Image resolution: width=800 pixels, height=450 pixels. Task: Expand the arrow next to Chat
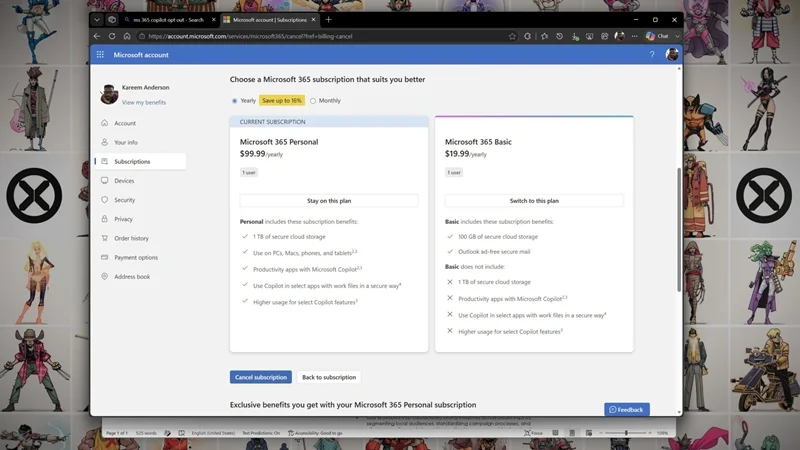(x=677, y=36)
